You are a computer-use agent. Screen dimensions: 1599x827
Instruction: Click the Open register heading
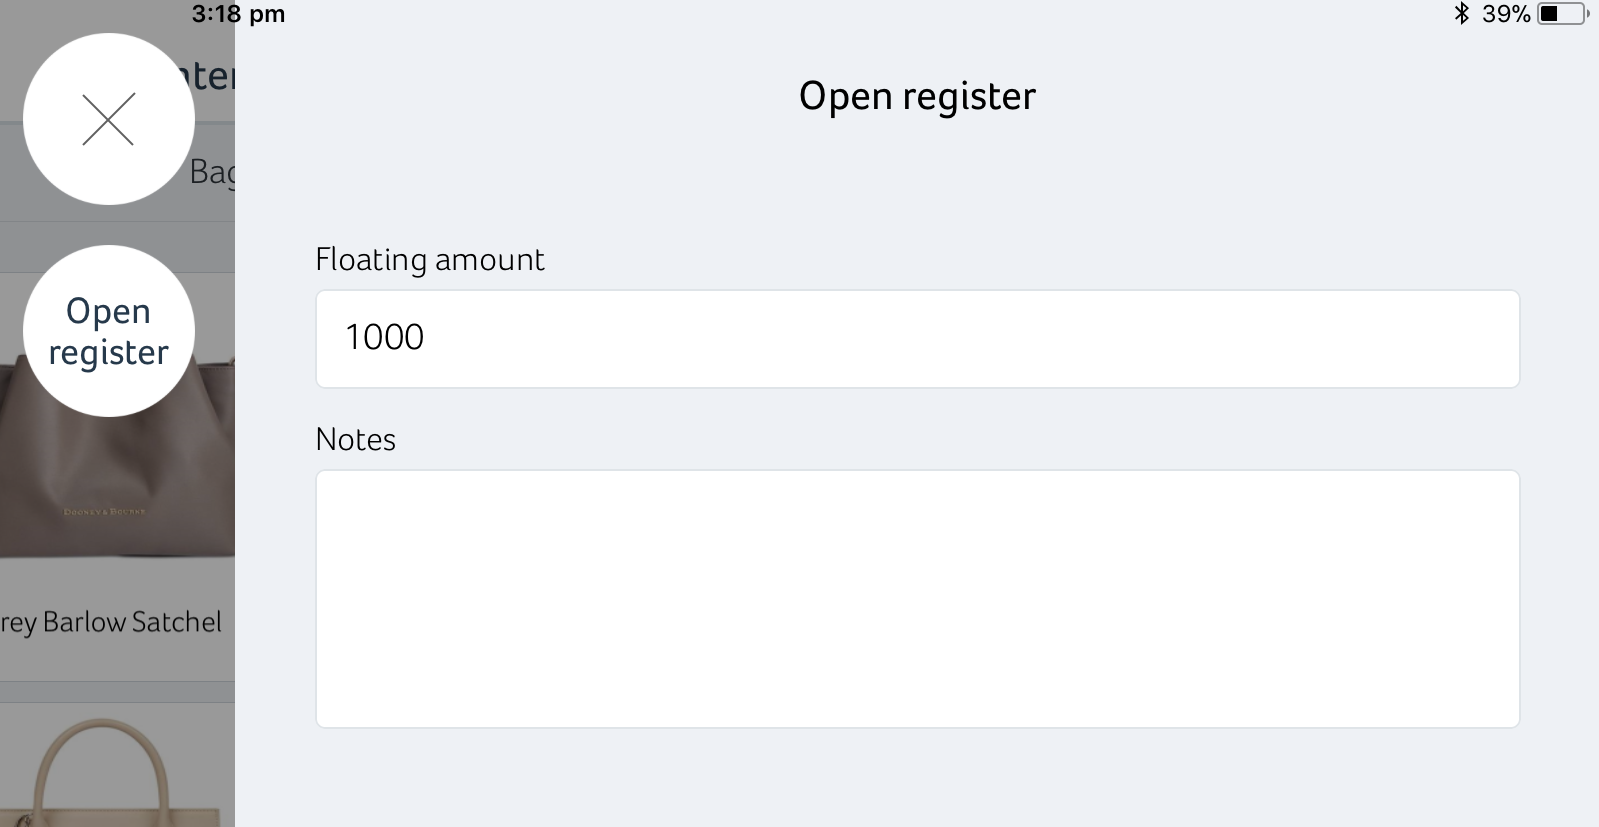click(x=917, y=96)
